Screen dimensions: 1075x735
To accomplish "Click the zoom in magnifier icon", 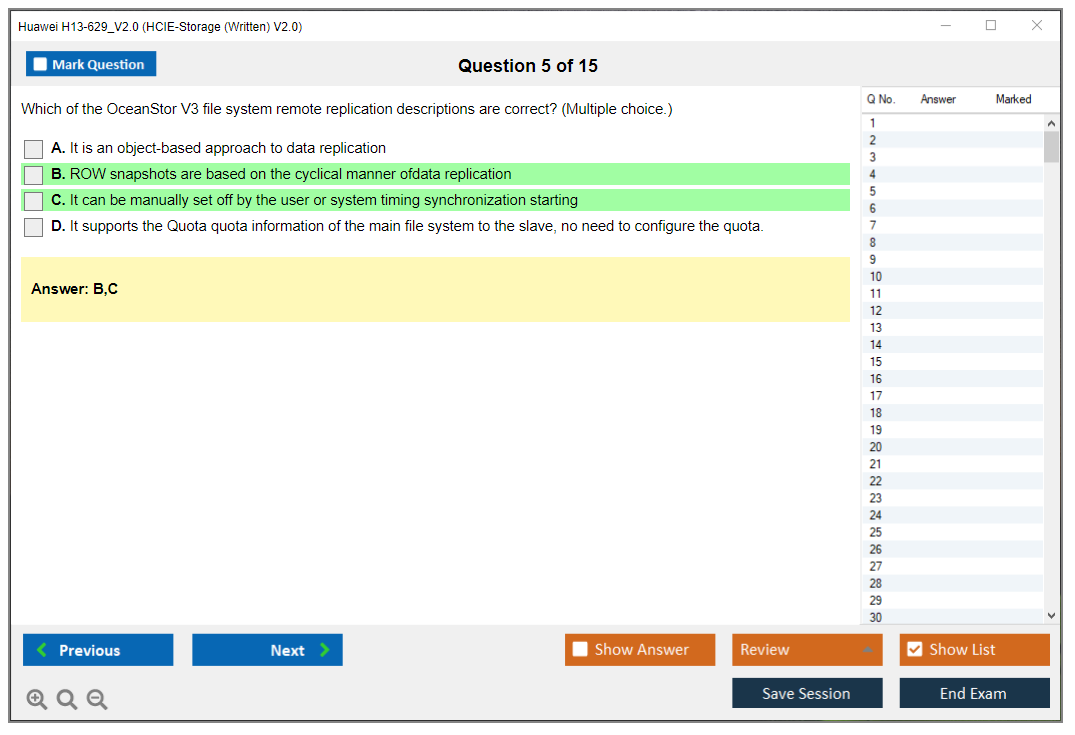I will (x=37, y=700).
